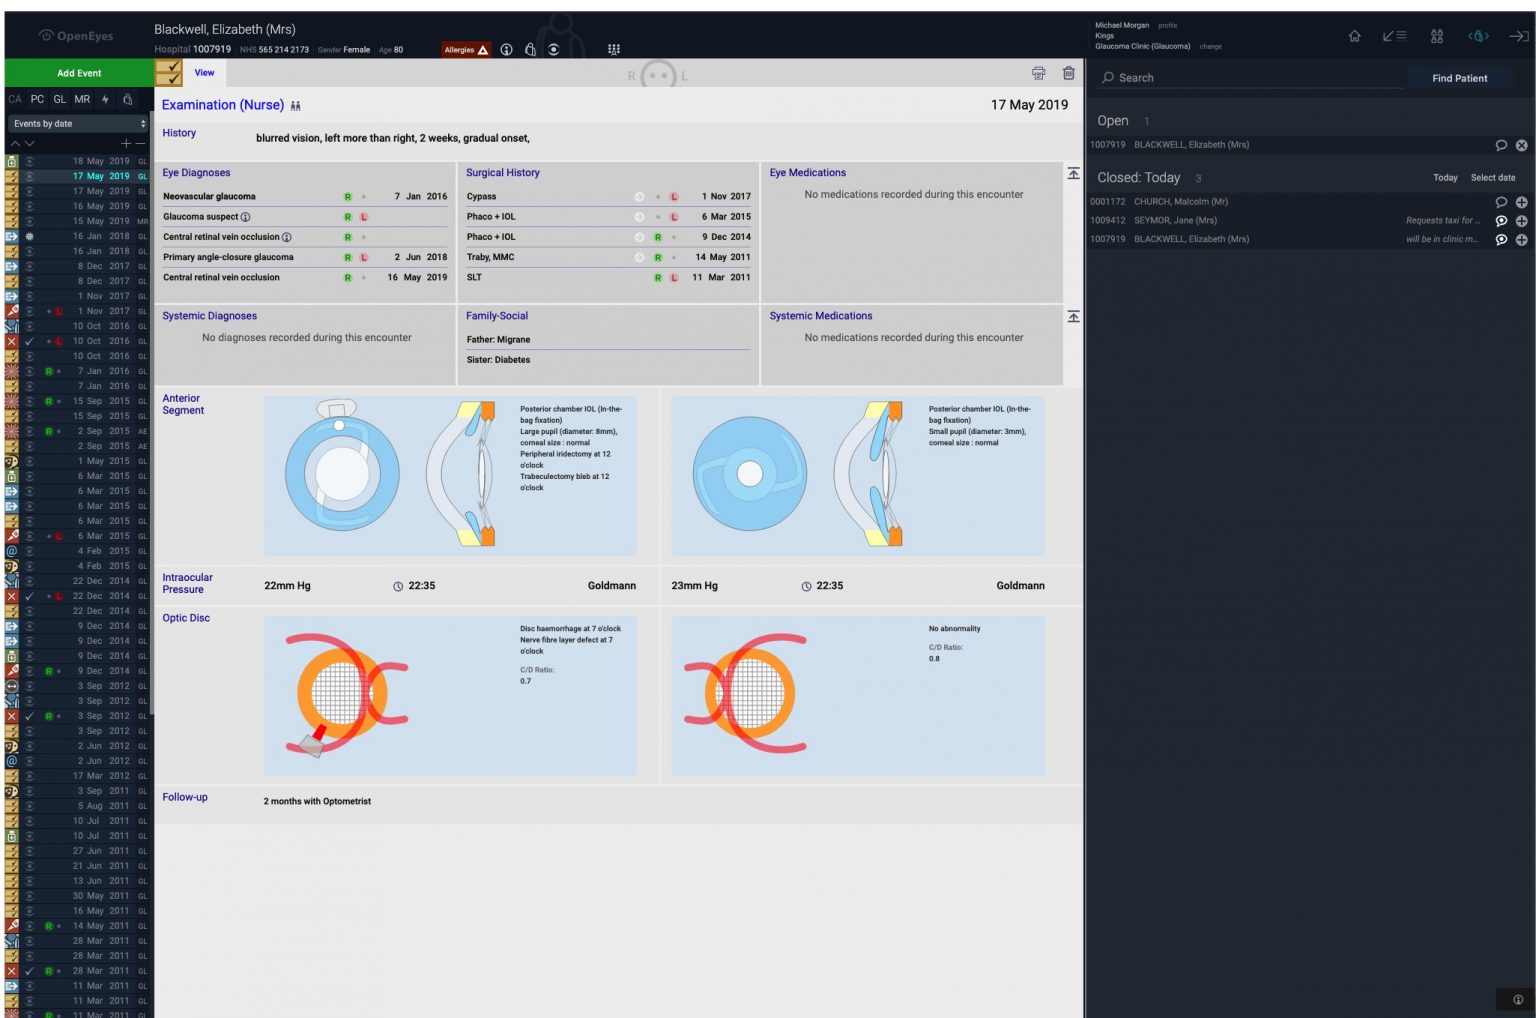Screen dimensions: 1536x1018
Task: Toggle eye icon on 18 May 2019 event
Action: 30,161
